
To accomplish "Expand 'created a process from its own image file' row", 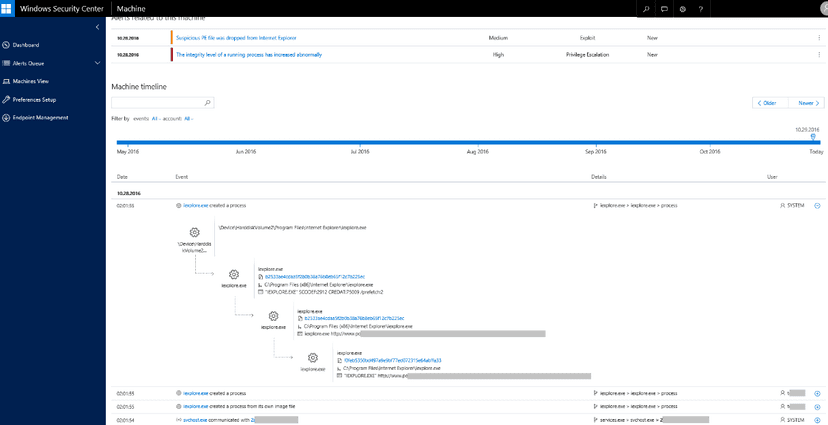I will click(817, 407).
